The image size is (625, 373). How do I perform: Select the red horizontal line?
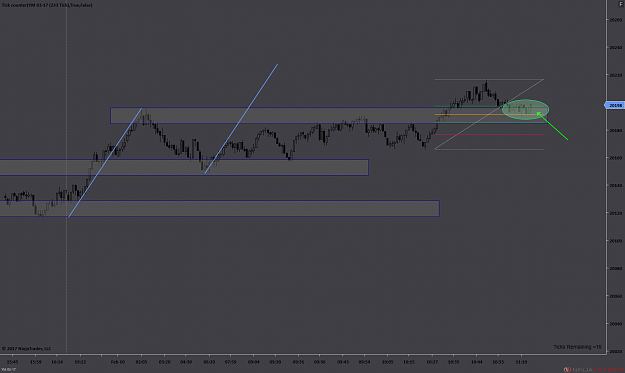[489, 135]
